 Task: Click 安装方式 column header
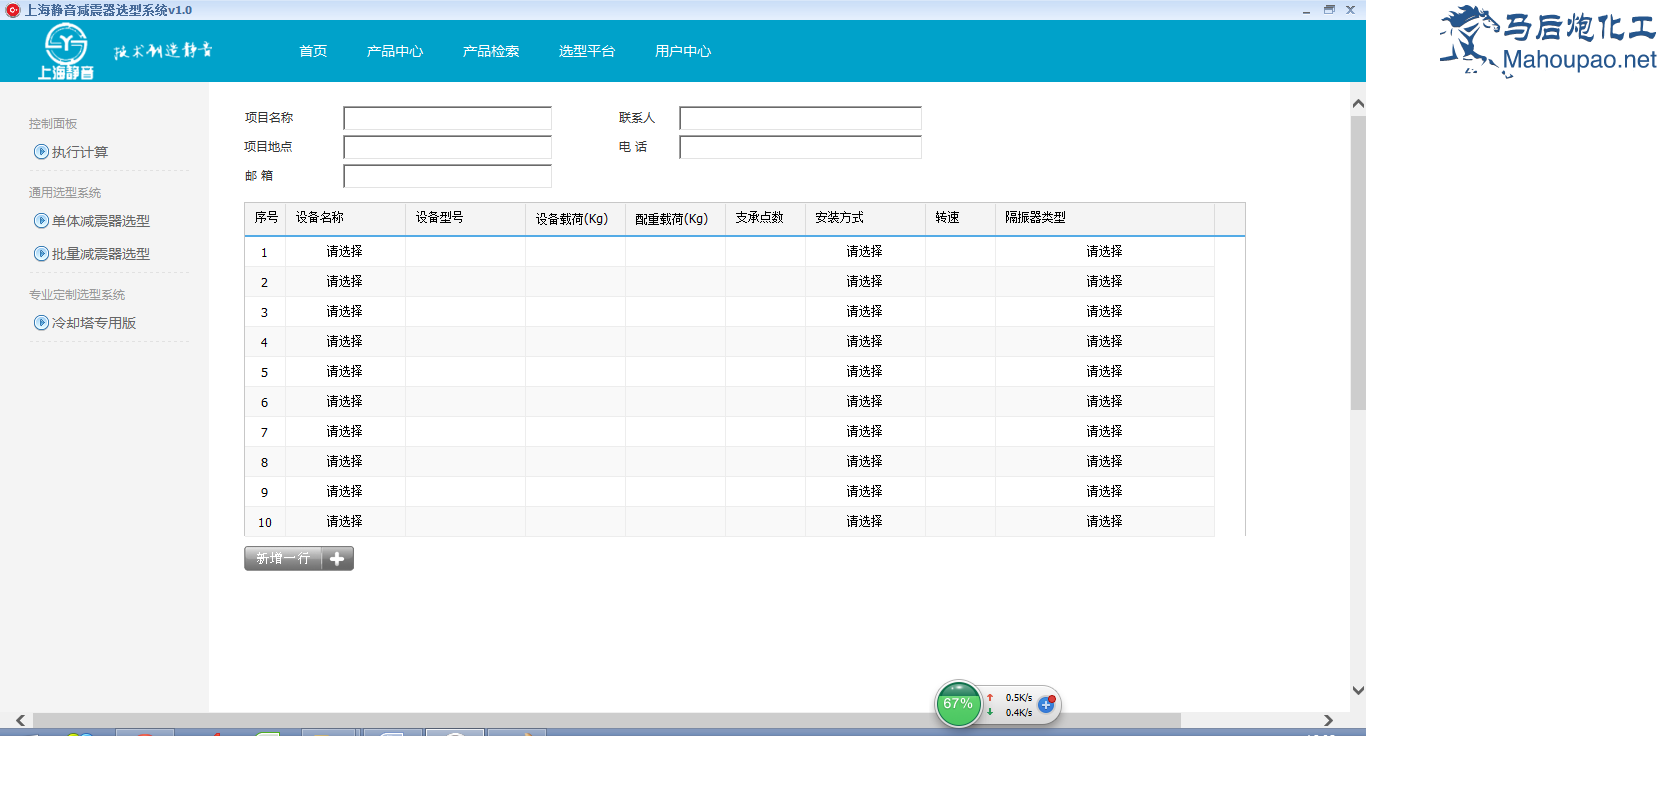pos(865,218)
